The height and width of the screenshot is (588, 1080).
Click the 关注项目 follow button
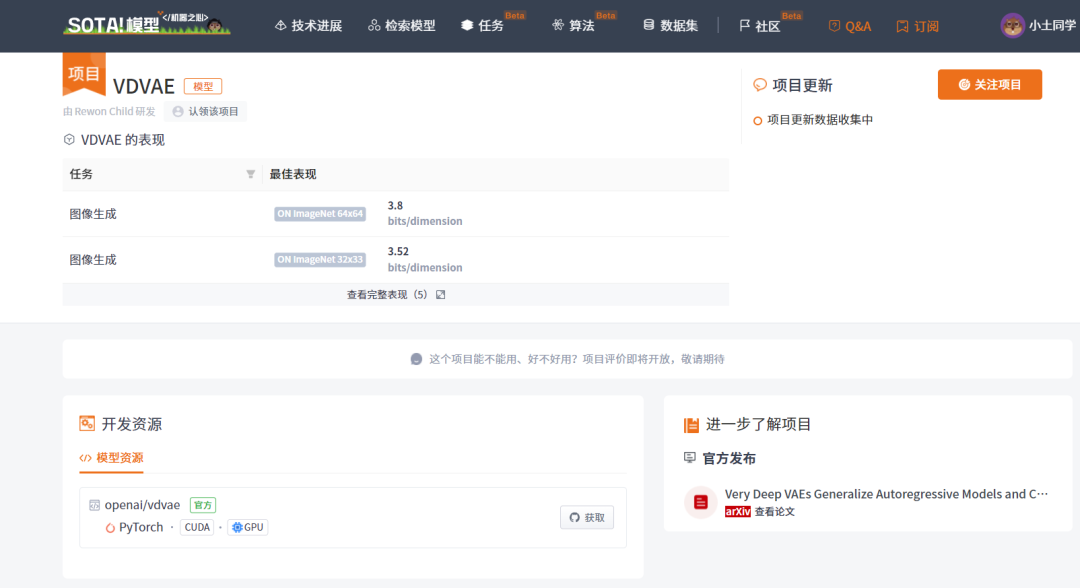click(989, 85)
